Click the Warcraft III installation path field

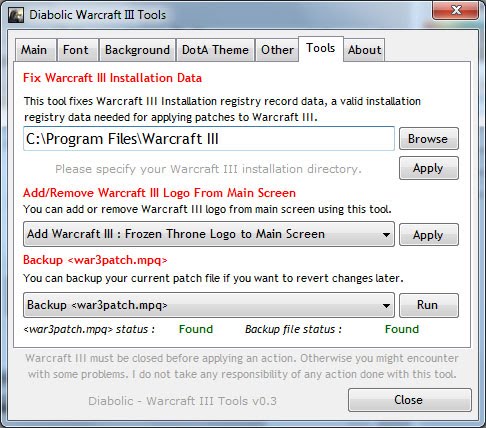[x=209, y=139]
